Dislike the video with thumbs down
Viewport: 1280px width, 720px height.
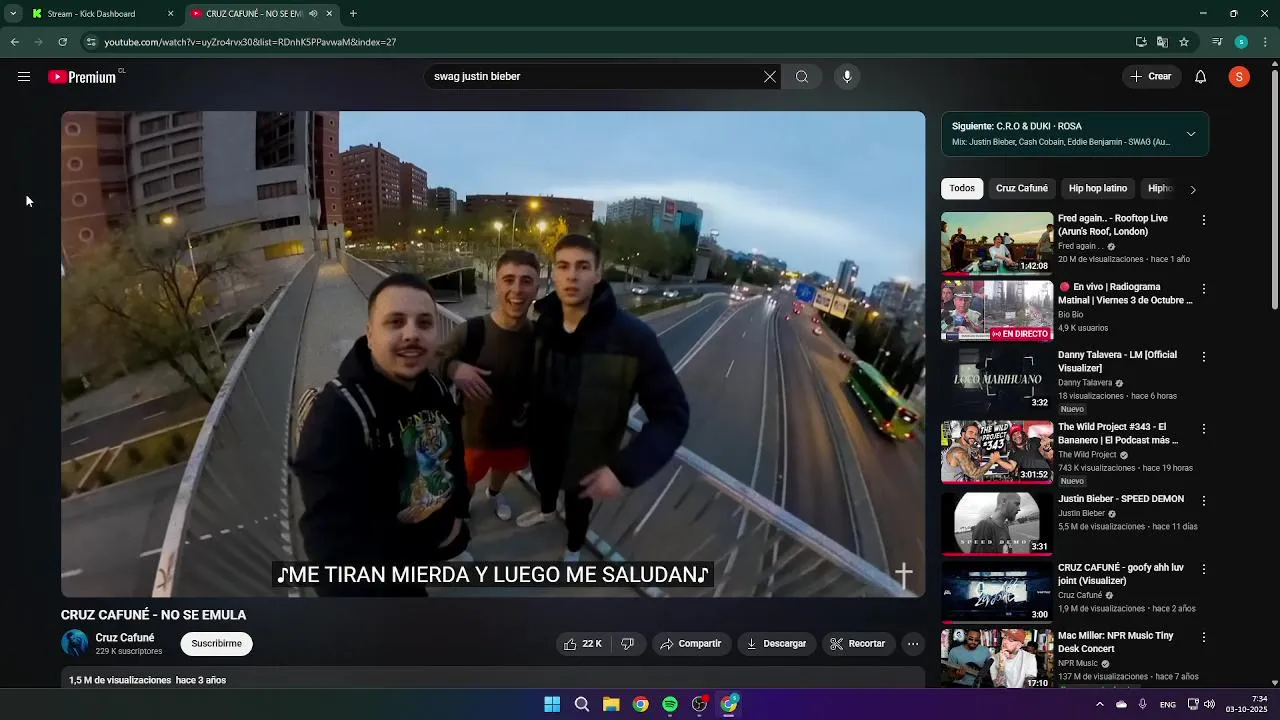click(628, 644)
